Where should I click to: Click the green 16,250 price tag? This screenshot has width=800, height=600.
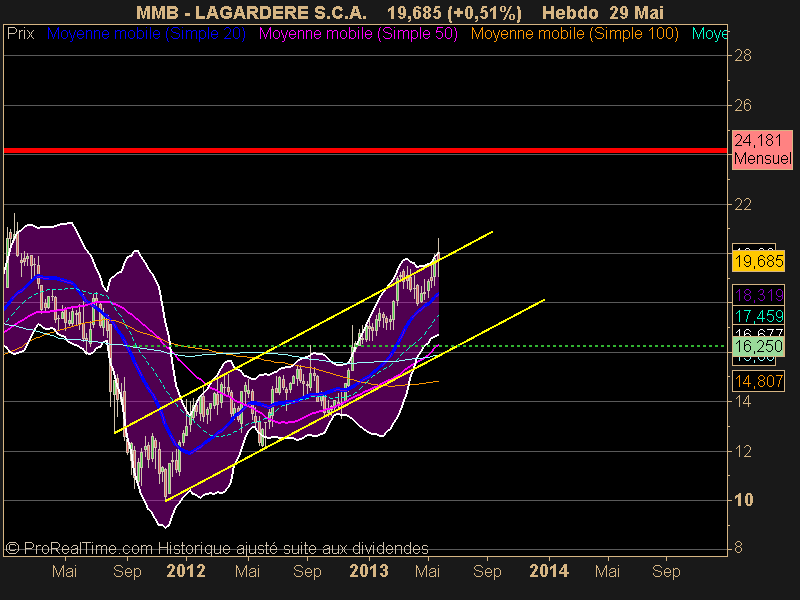[x=759, y=346]
